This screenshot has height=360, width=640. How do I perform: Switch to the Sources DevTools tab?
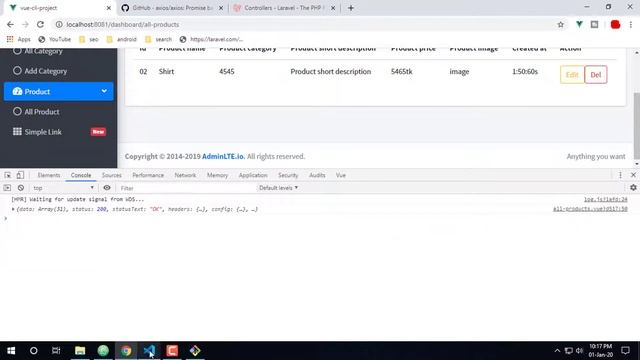(111, 175)
